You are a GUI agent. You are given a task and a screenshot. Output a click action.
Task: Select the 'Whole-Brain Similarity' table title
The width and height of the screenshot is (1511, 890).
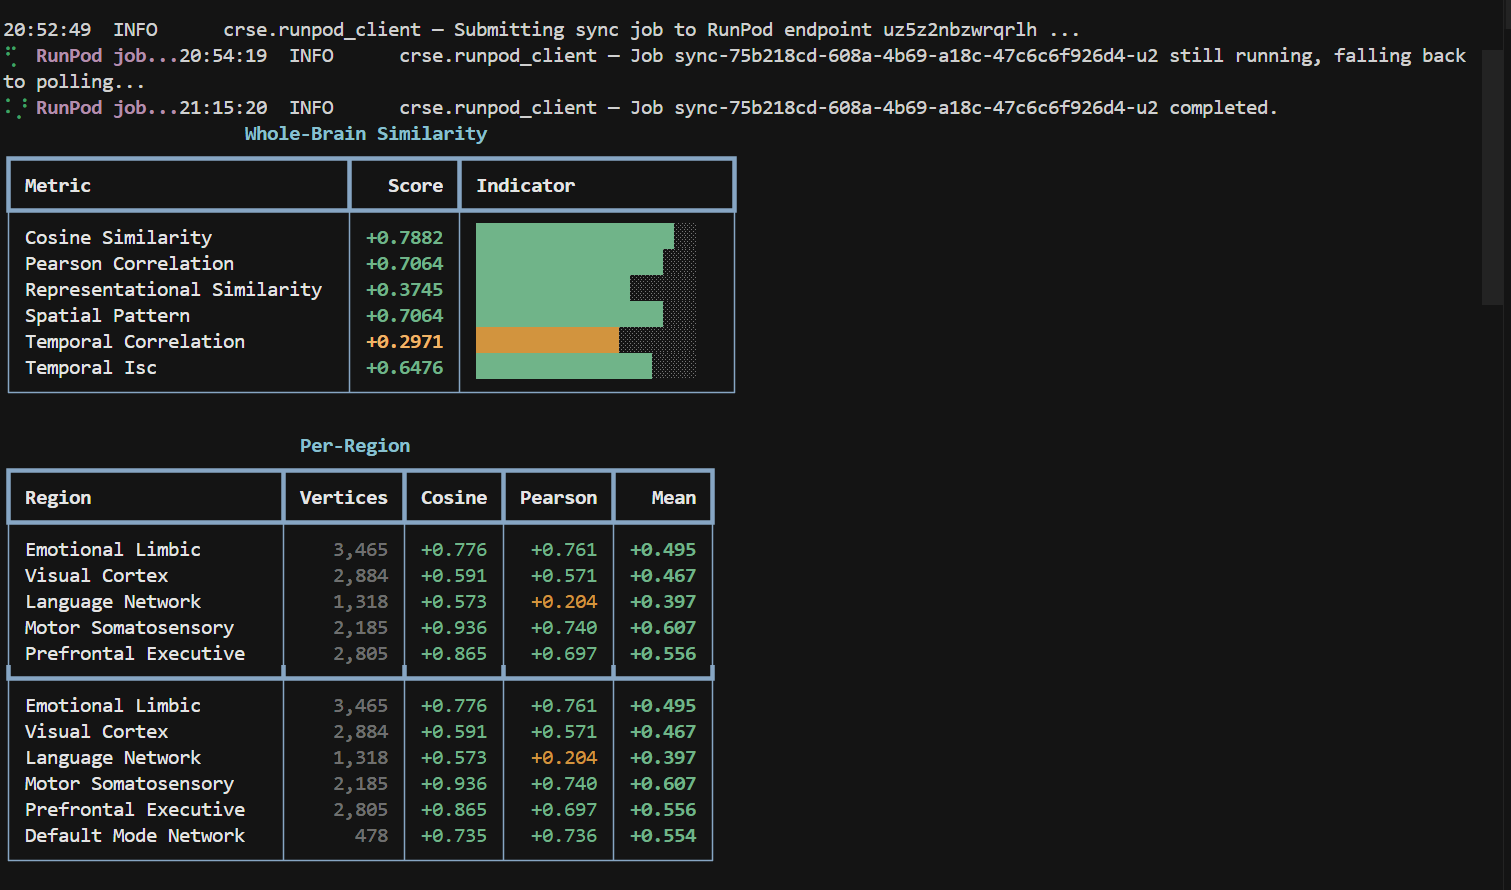click(x=365, y=134)
